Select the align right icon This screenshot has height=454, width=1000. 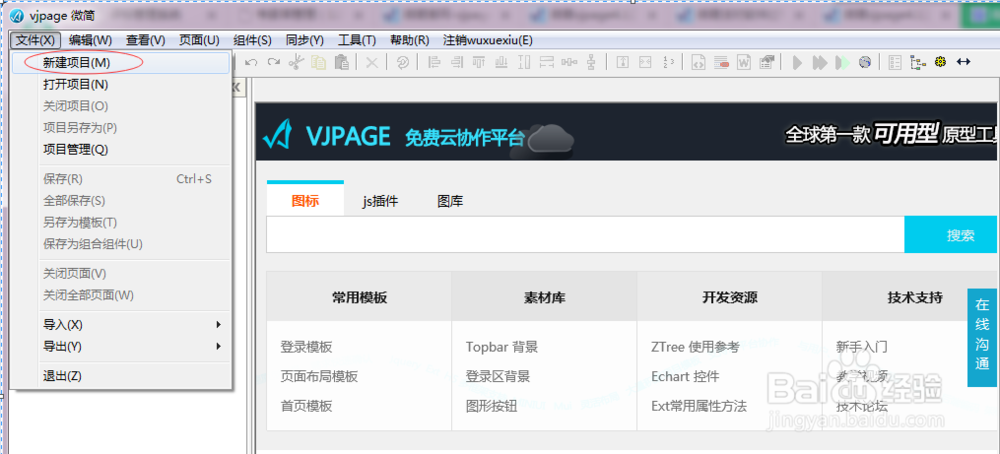pyautogui.click(x=457, y=62)
